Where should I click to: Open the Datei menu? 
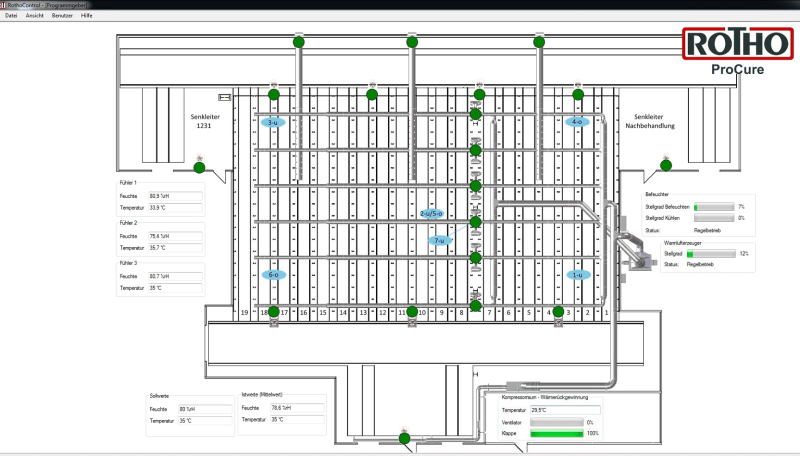pos(11,15)
